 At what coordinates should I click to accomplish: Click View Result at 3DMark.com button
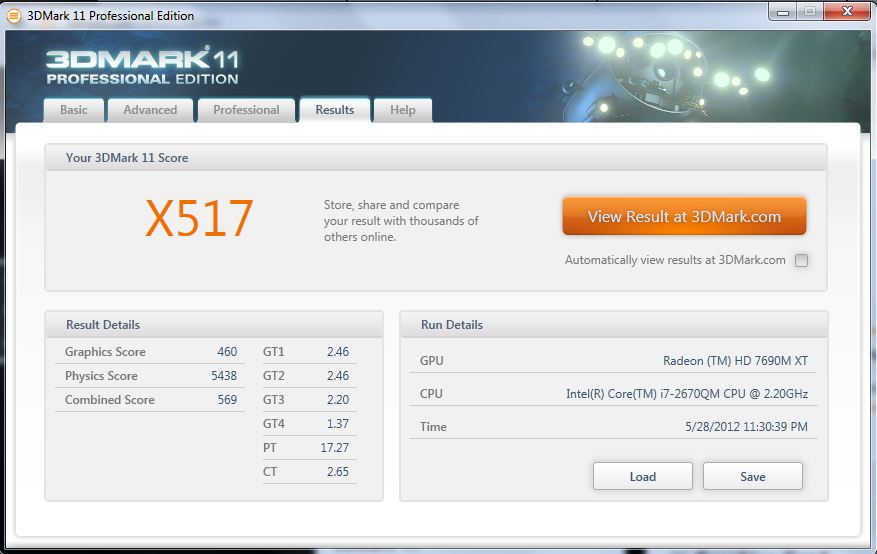pos(684,216)
